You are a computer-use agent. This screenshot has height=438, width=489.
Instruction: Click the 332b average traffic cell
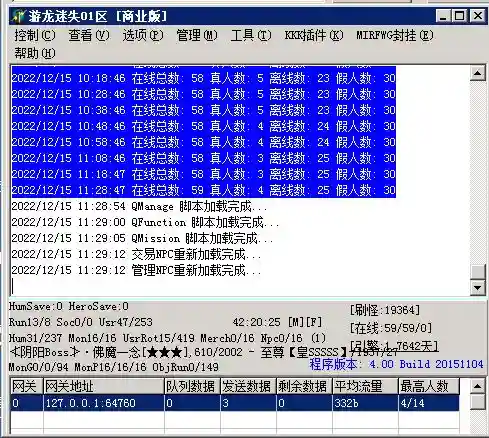365,403
